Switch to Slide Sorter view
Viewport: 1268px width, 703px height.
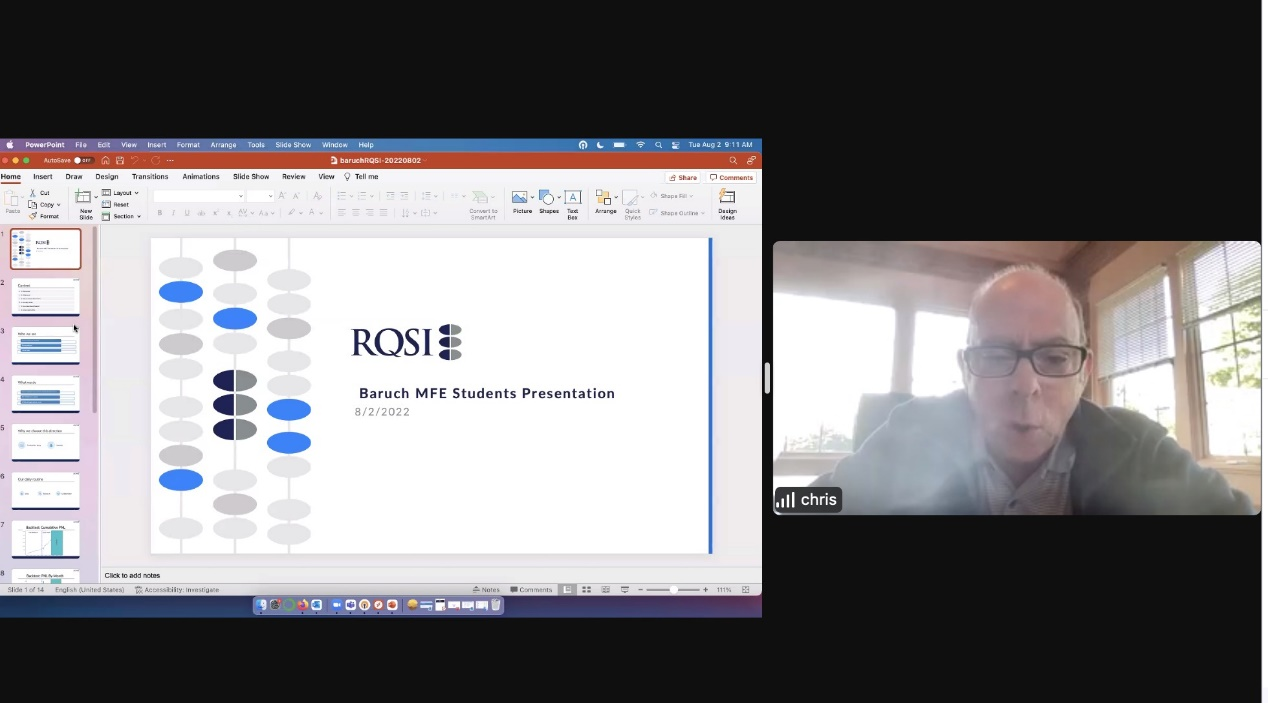pos(586,590)
